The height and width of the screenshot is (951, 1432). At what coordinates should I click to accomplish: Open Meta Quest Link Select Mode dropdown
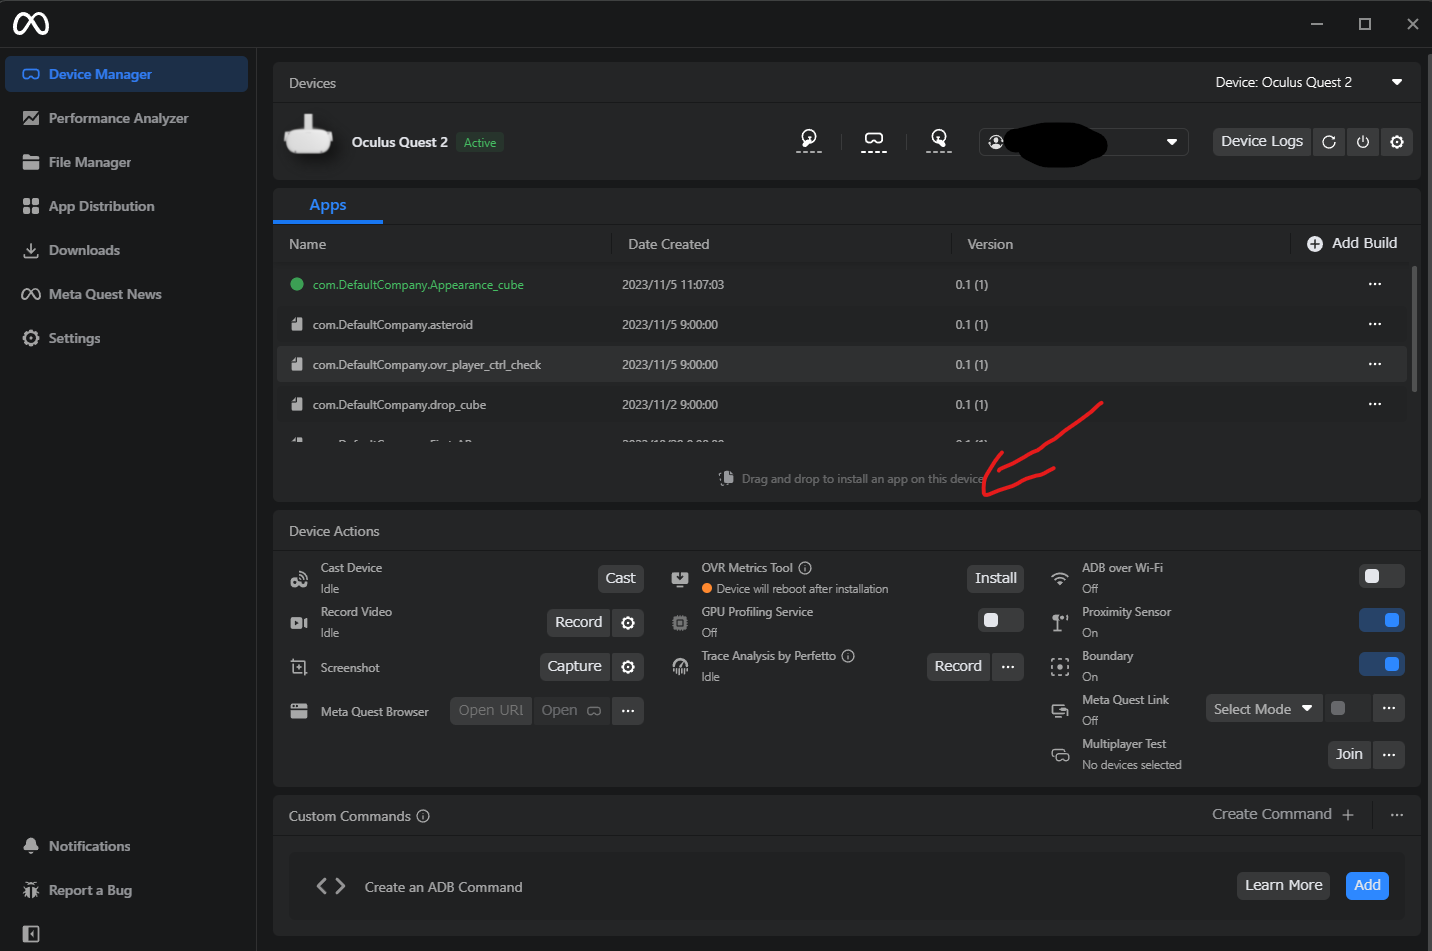pyautogui.click(x=1264, y=709)
